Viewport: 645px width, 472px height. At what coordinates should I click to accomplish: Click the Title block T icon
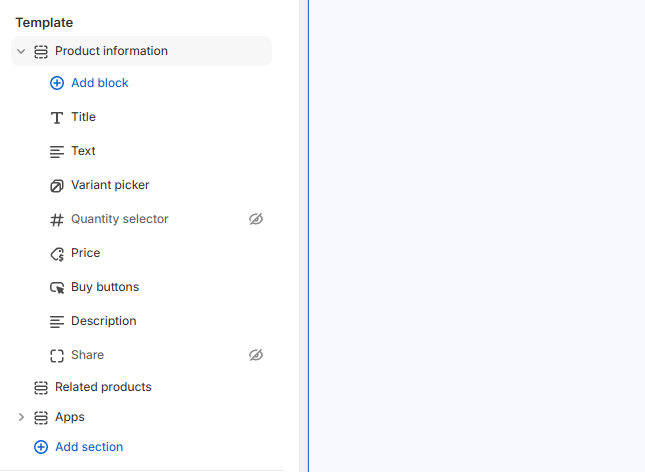pyautogui.click(x=57, y=118)
